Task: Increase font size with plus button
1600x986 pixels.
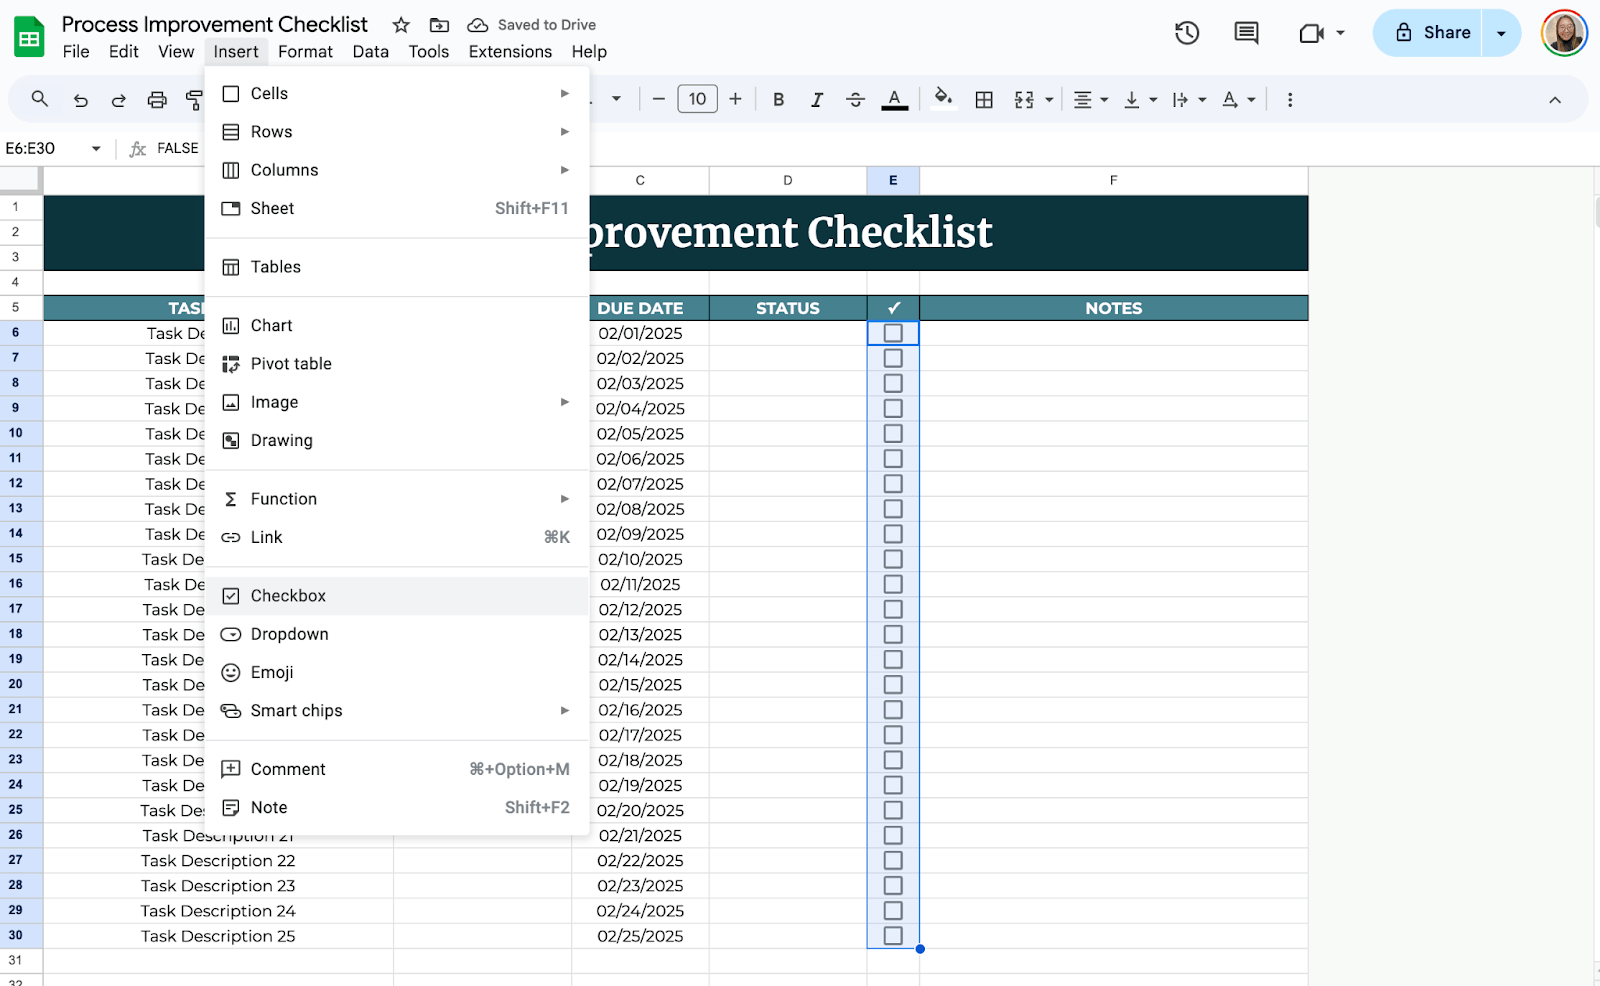Action: click(x=735, y=99)
